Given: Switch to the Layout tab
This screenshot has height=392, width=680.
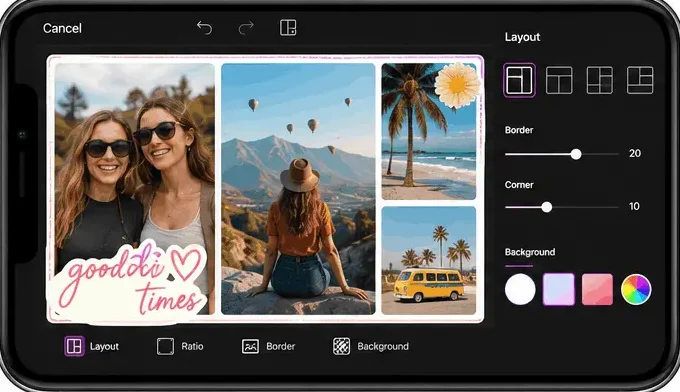Looking at the screenshot, I should (x=92, y=346).
